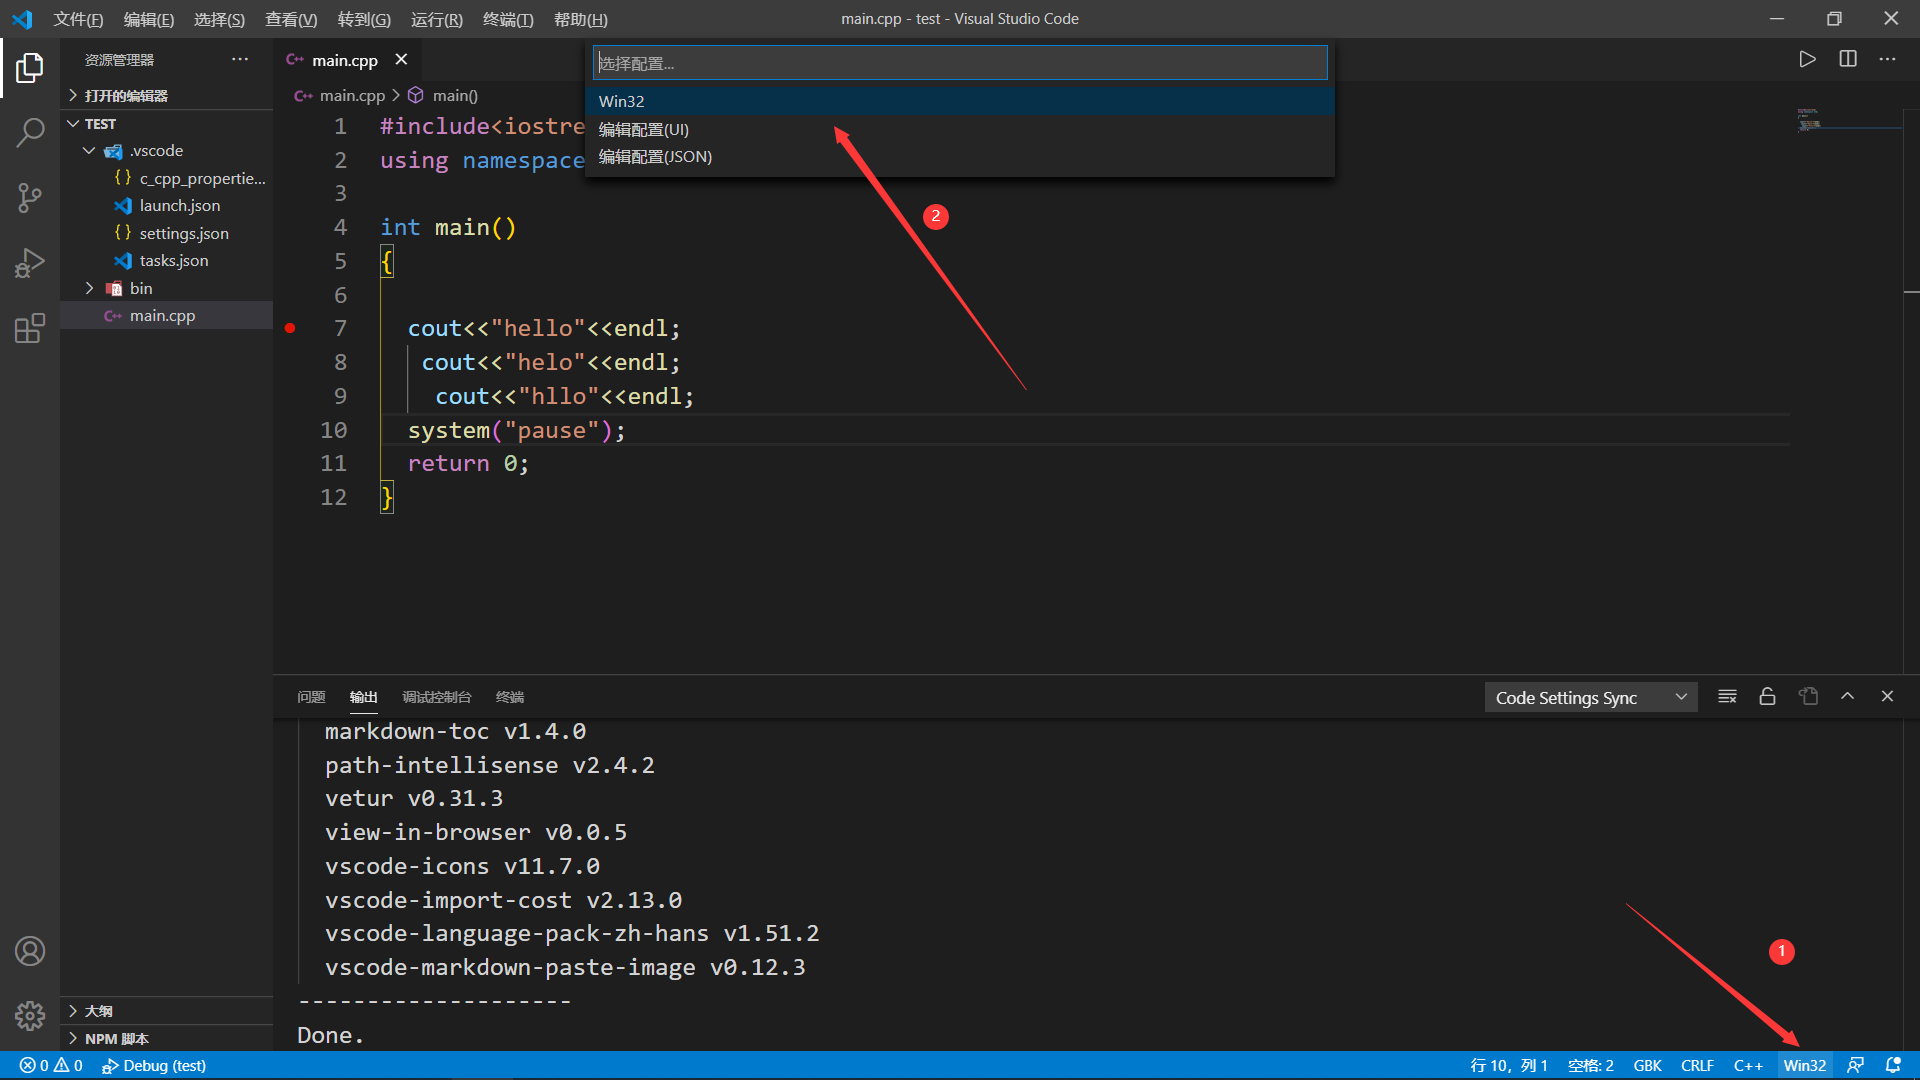Open Explorer panel more actions menu
Image resolution: width=1920 pixels, height=1080 pixels.
click(x=240, y=59)
